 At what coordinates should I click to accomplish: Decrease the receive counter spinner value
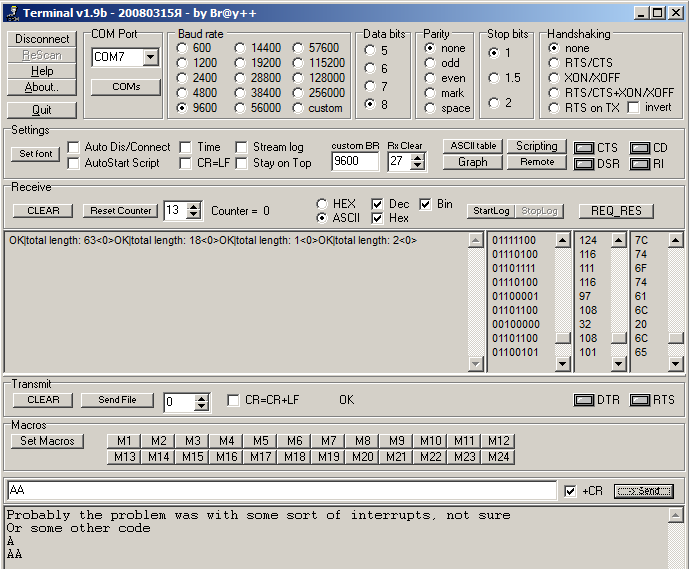pyautogui.click(x=193, y=215)
